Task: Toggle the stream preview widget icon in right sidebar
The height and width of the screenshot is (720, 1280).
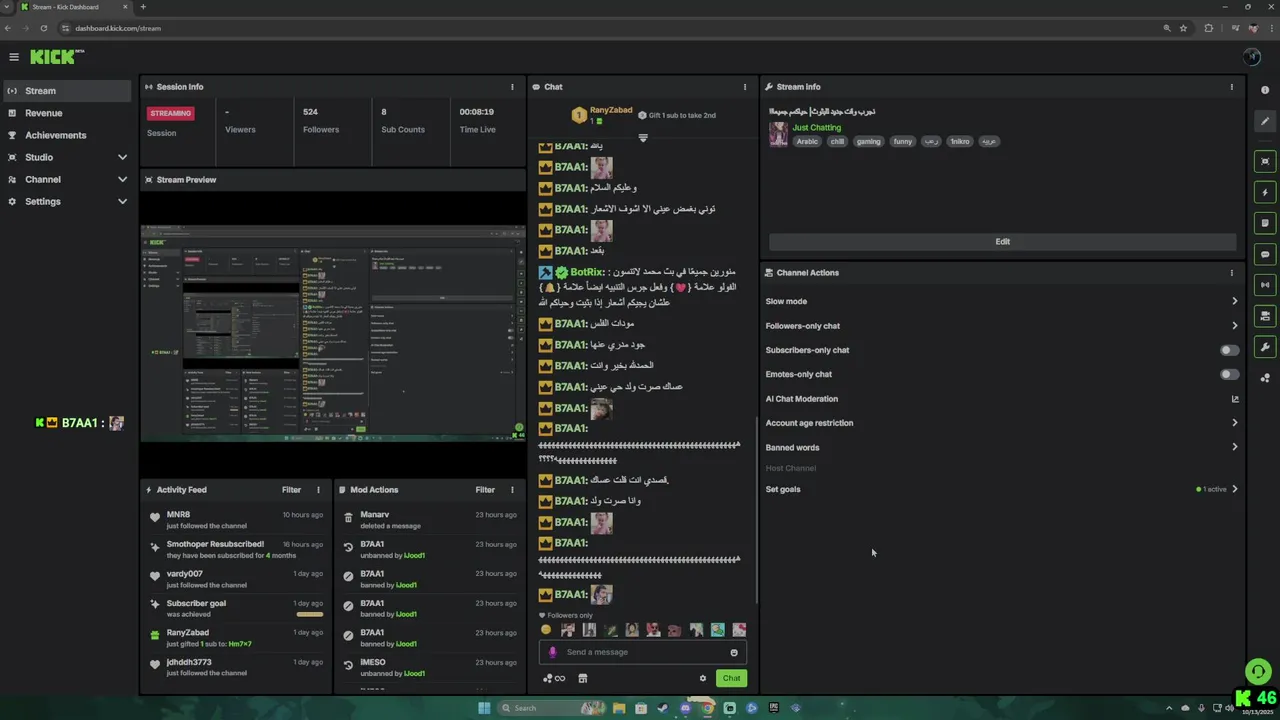Action: [1265, 161]
